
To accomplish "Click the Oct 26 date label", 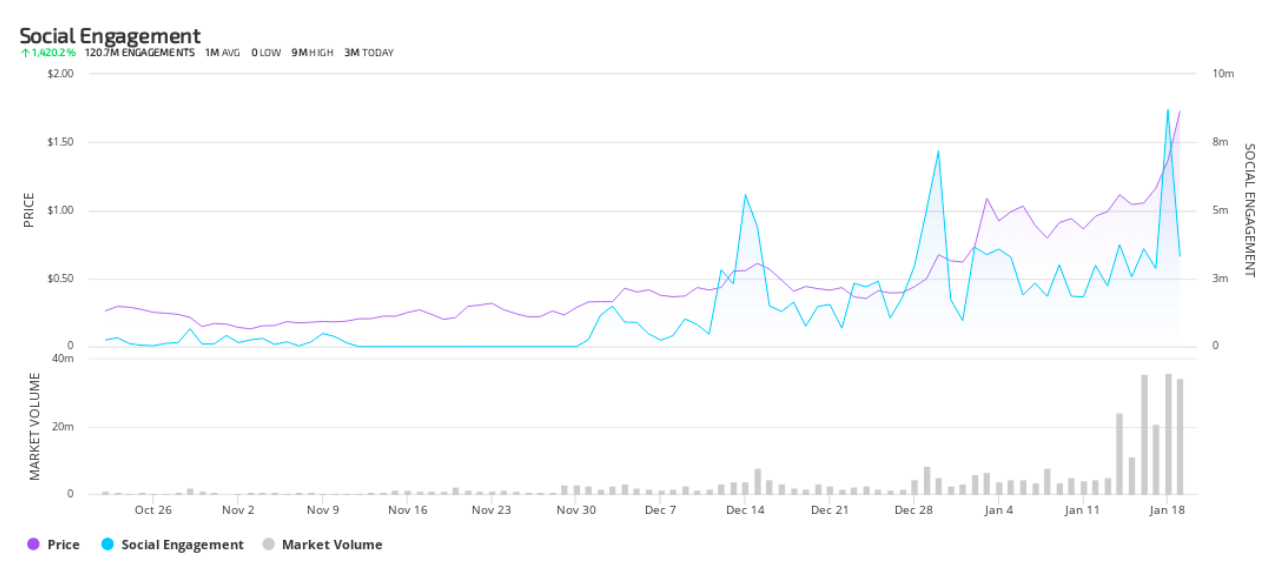I will [153, 510].
